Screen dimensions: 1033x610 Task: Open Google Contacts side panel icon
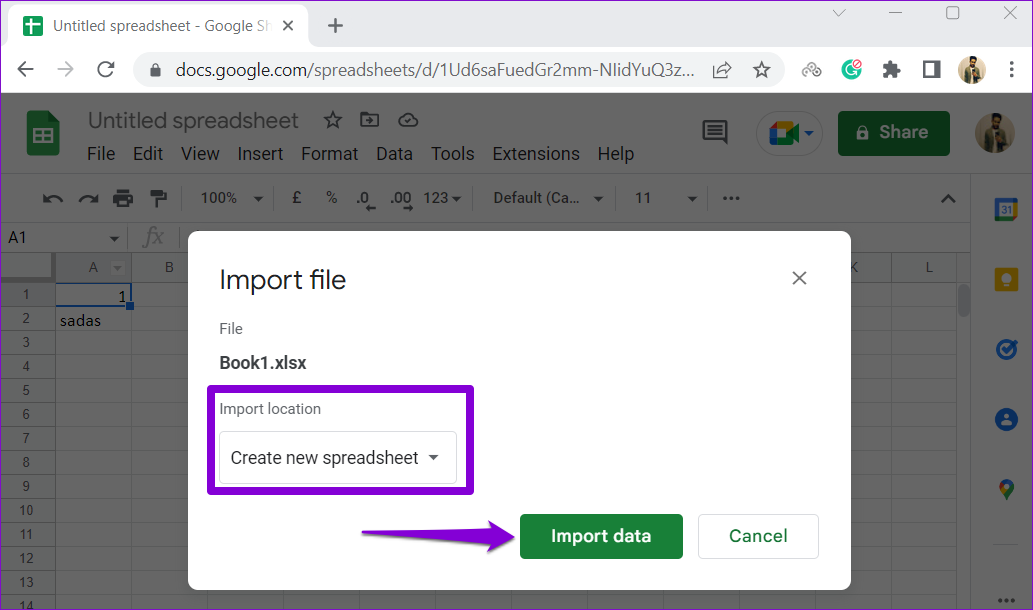pos(1006,419)
